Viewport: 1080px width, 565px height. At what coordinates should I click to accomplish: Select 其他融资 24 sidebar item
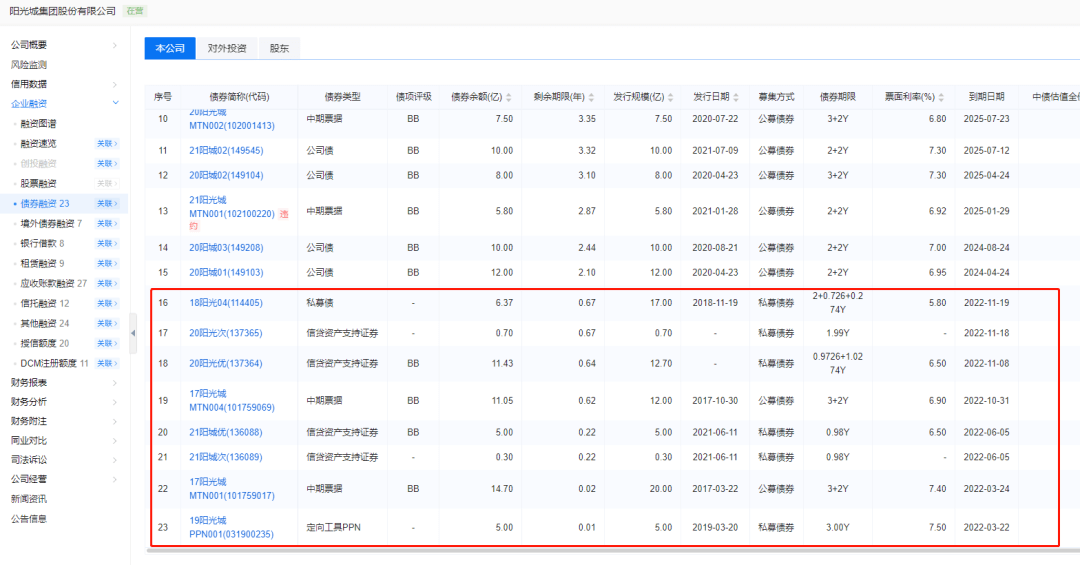tap(45, 324)
